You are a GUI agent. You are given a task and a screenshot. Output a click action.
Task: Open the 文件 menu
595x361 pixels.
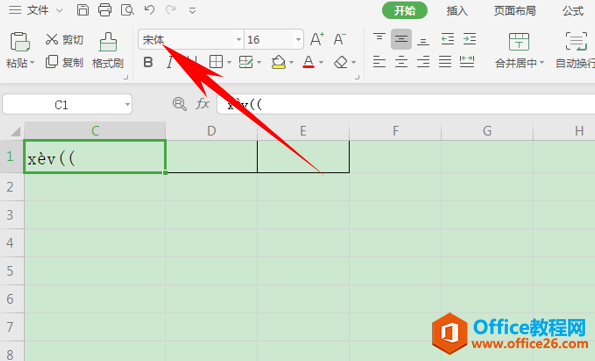38,10
